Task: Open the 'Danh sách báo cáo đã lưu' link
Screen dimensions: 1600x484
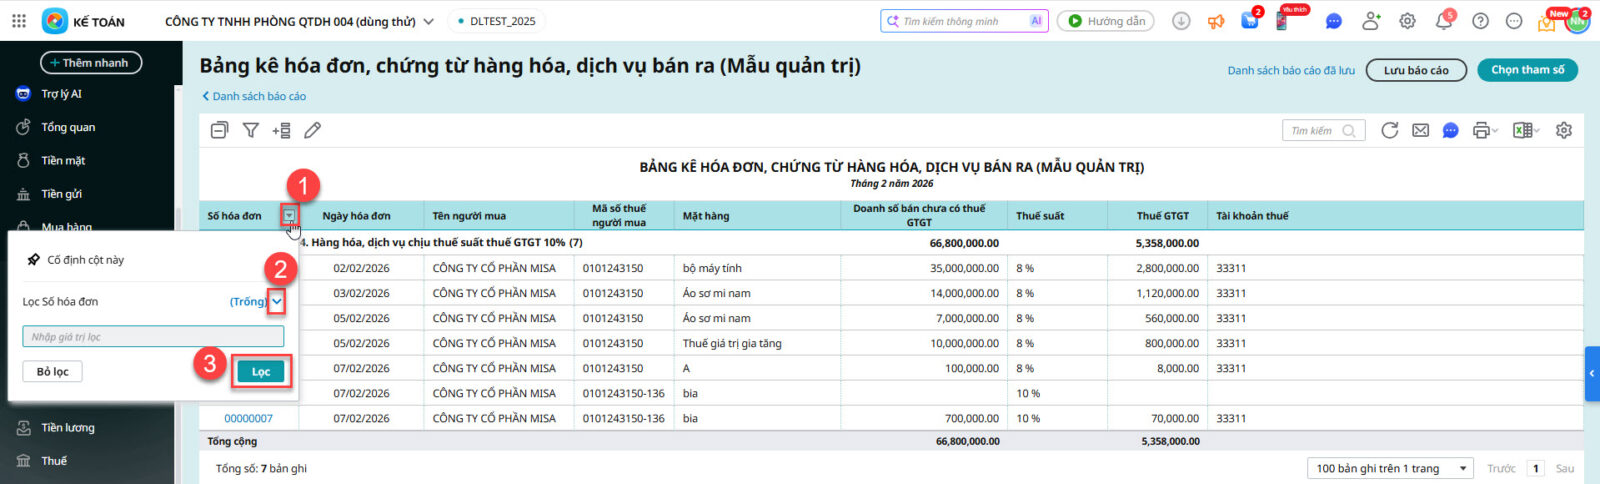Action: click(x=1291, y=70)
